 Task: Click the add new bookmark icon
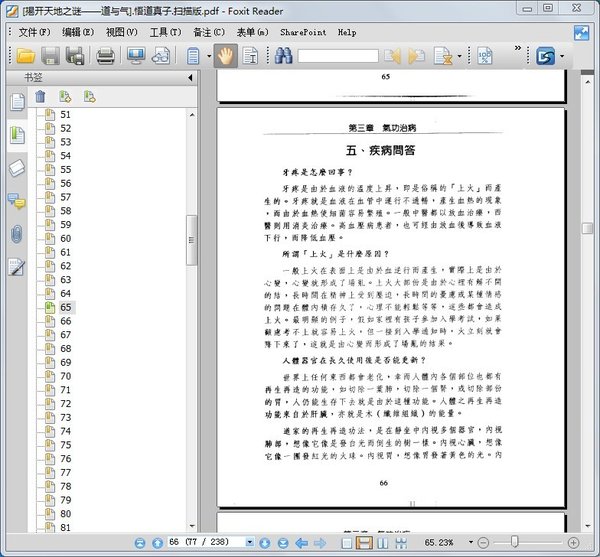coord(65,96)
